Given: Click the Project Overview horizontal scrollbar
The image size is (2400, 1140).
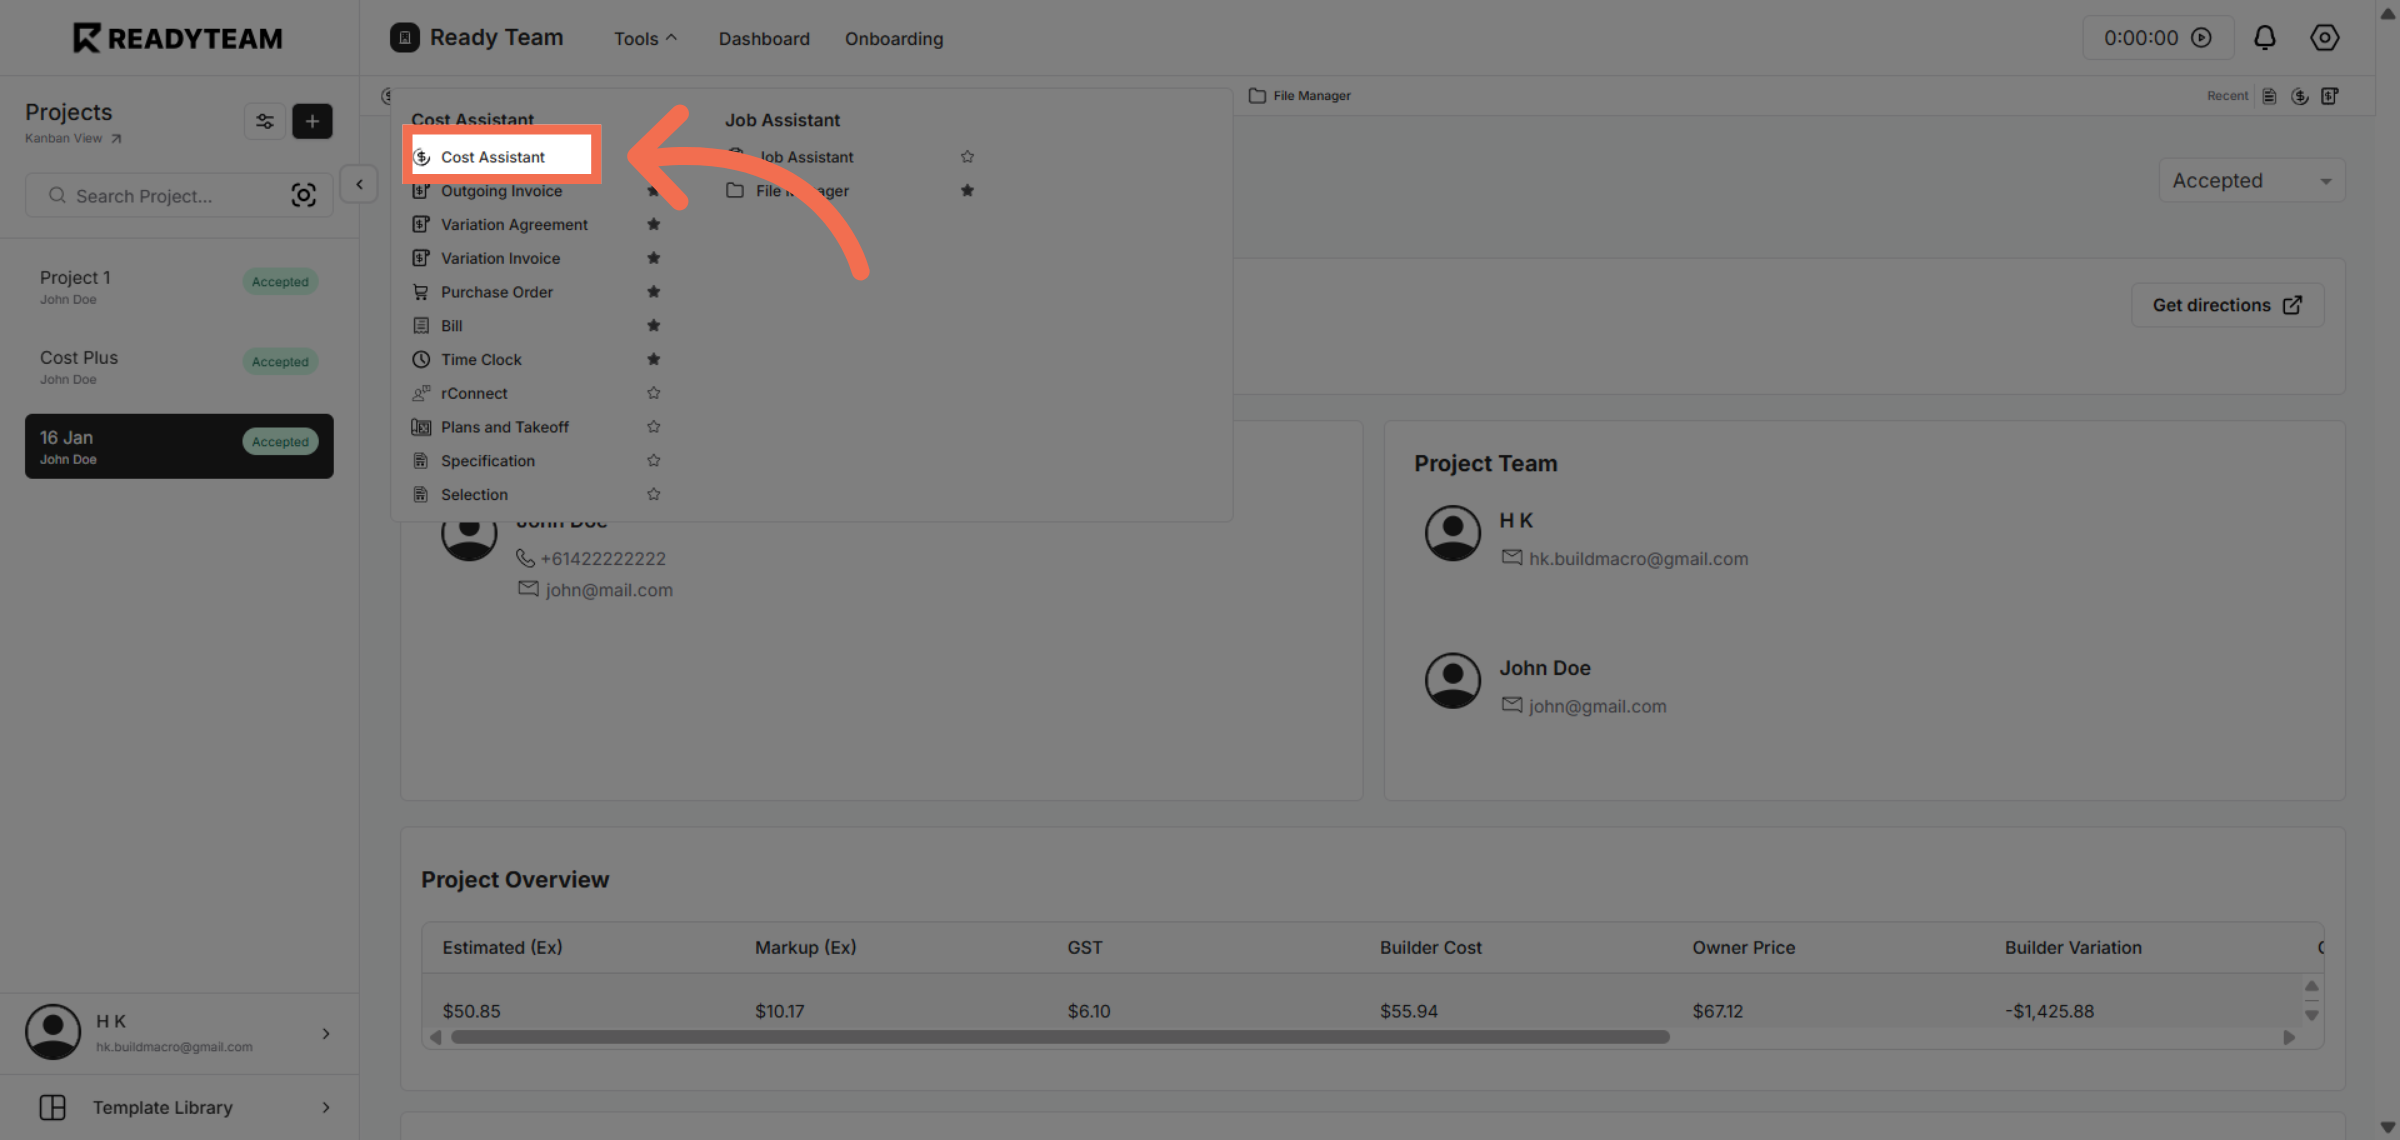Looking at the screenshot, I should (x=1060, y=1037).
